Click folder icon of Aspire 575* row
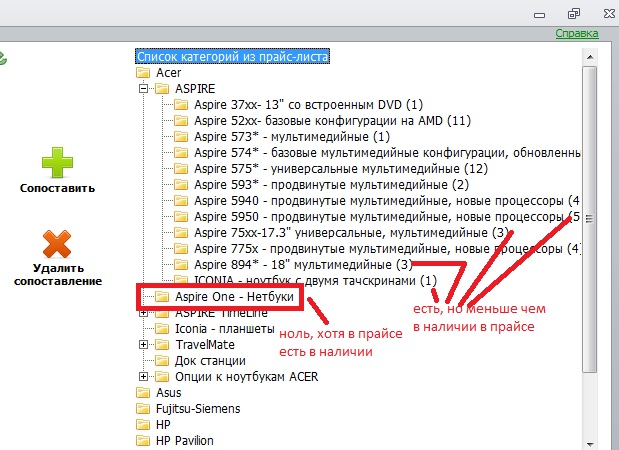 181,169
